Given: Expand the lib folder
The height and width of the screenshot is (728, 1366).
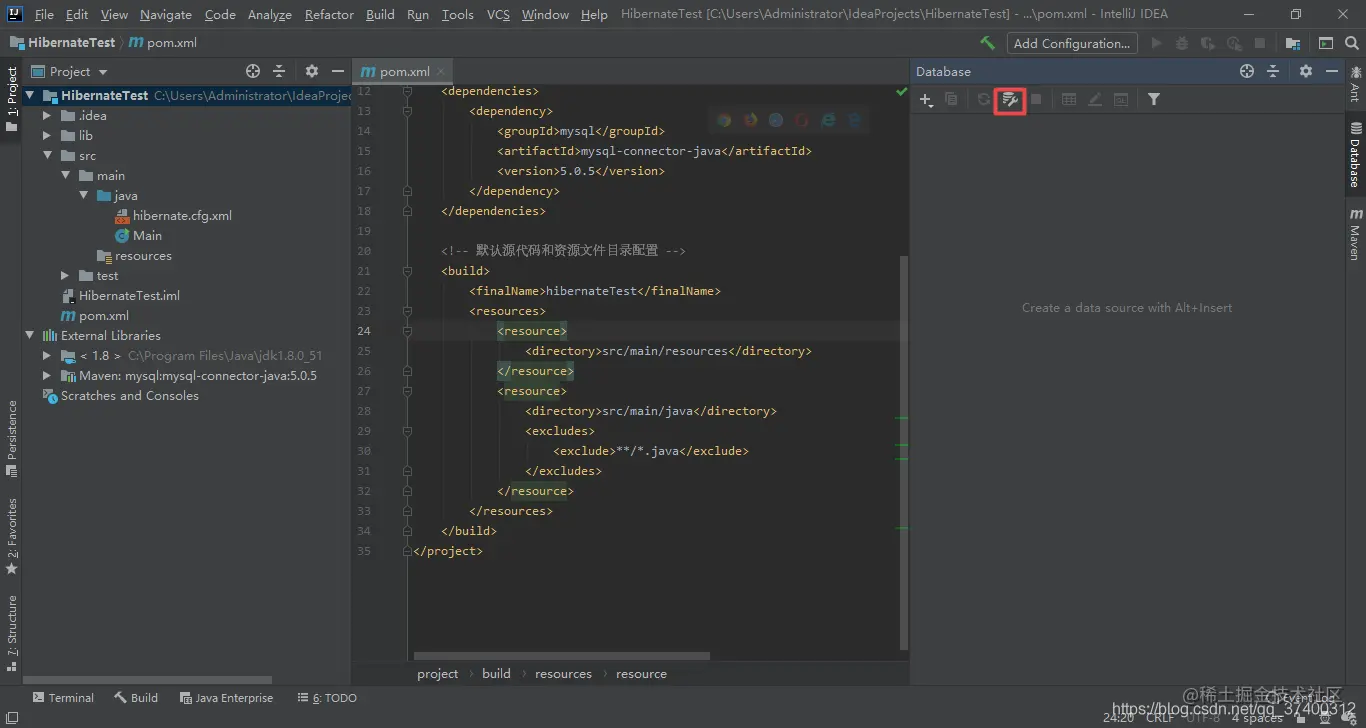Looking at the screenshot, I should point(47,136).
